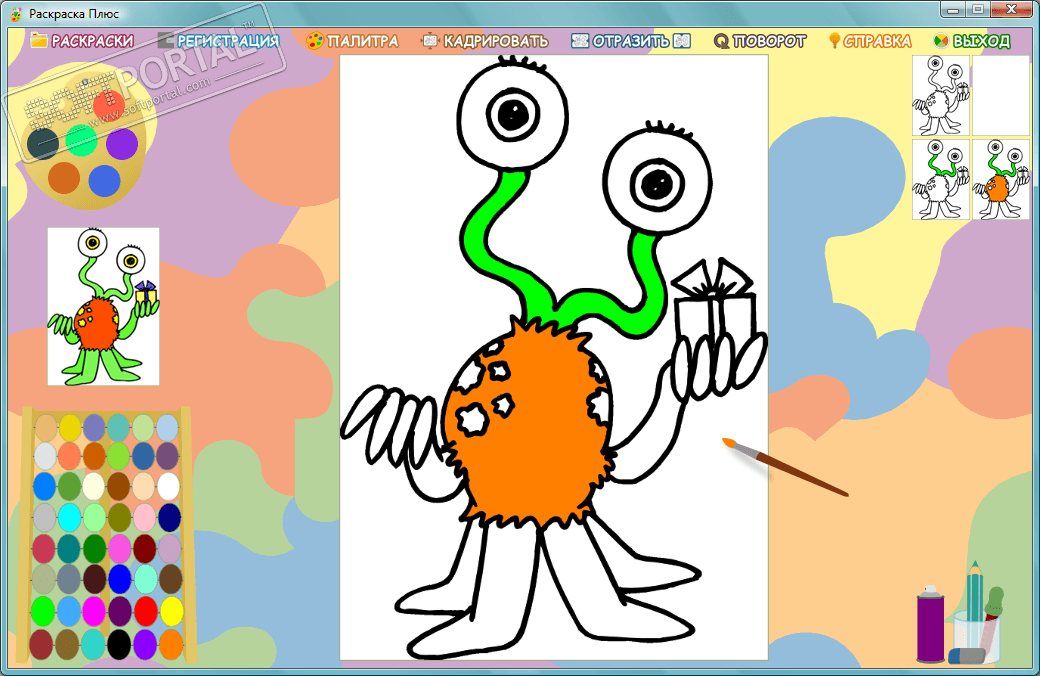Choose the slate gray swatch in sixth row

tap(69, 579)
